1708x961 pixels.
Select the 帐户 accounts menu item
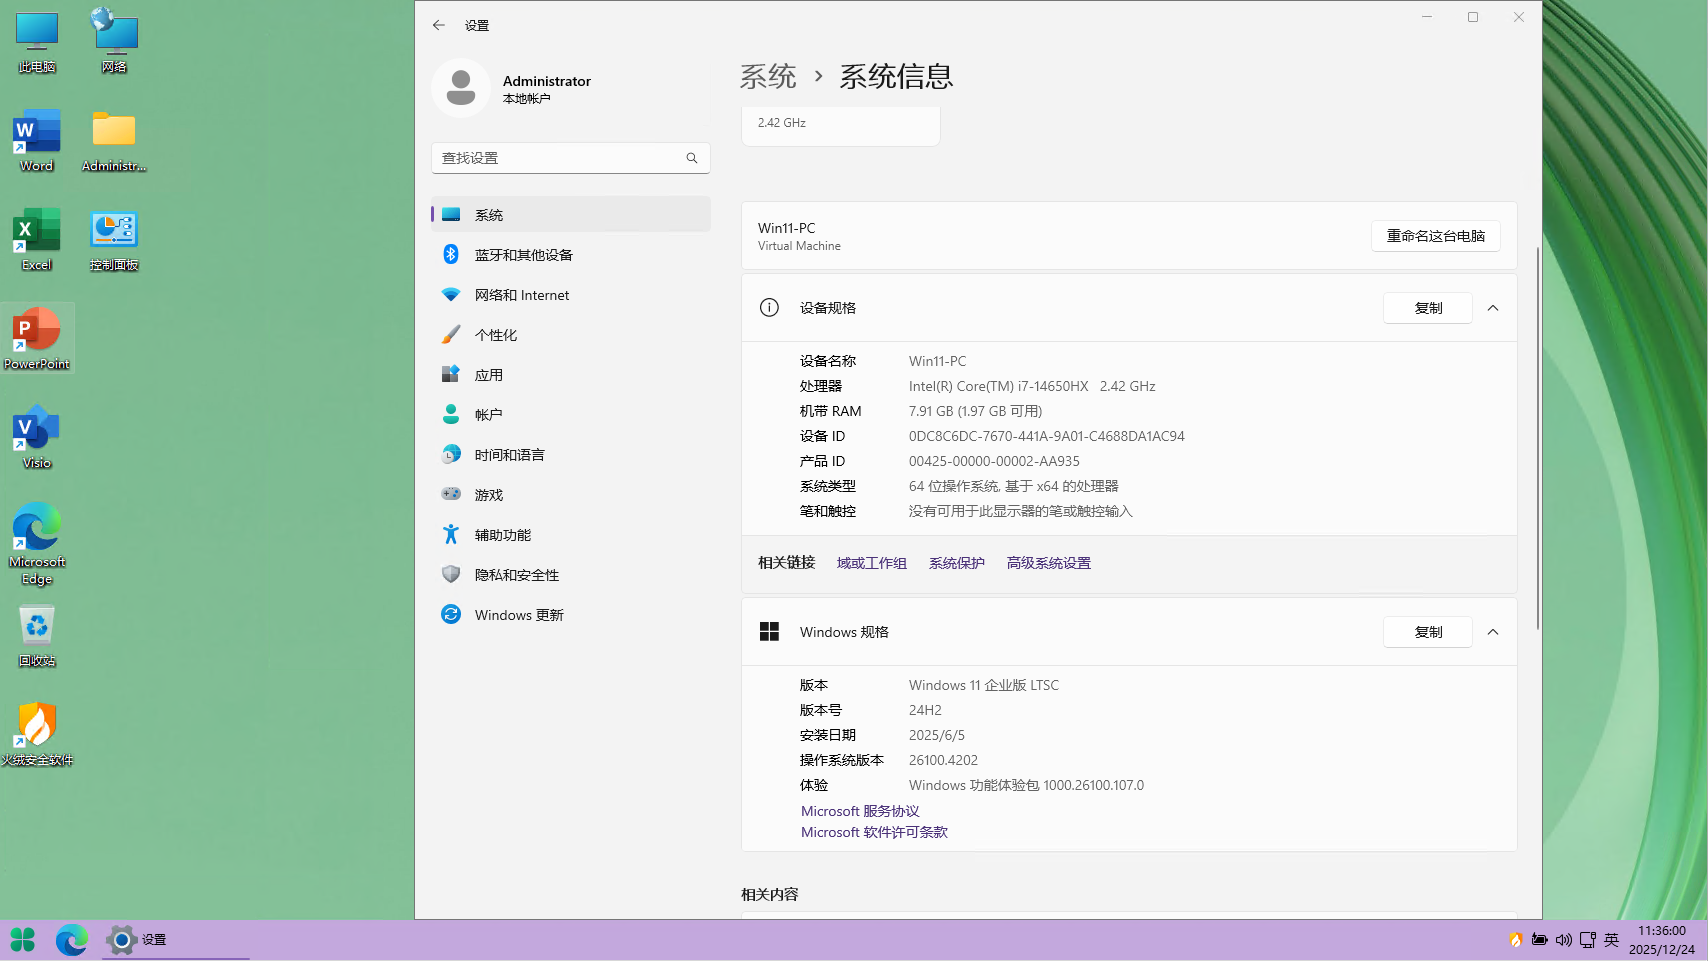pyautogui.click(x=488, y=415)
